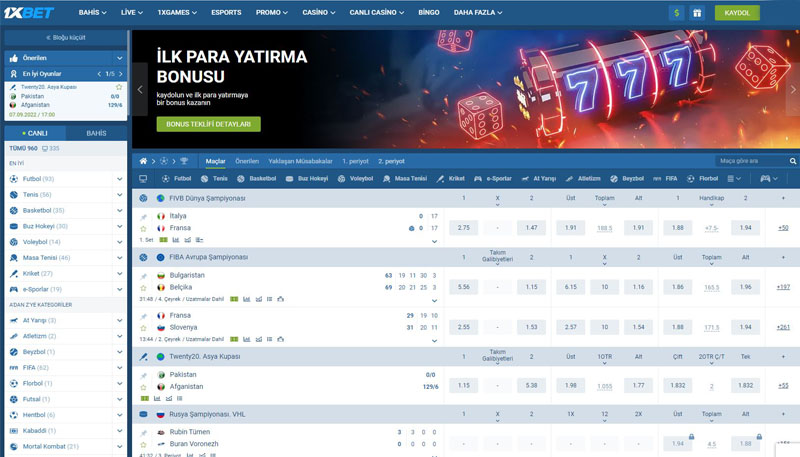Open the BAHİS menu
Viewport: 800px width, 457px height.
(92, 12)
